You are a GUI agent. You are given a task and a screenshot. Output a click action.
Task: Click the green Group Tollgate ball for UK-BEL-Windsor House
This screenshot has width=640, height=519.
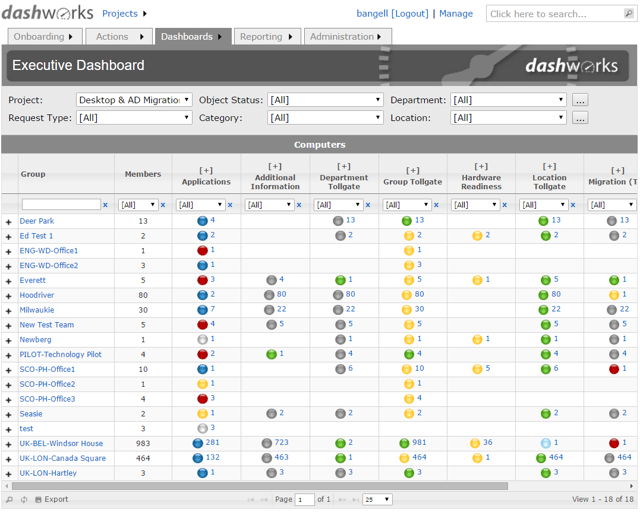click(x=404, y=443)
